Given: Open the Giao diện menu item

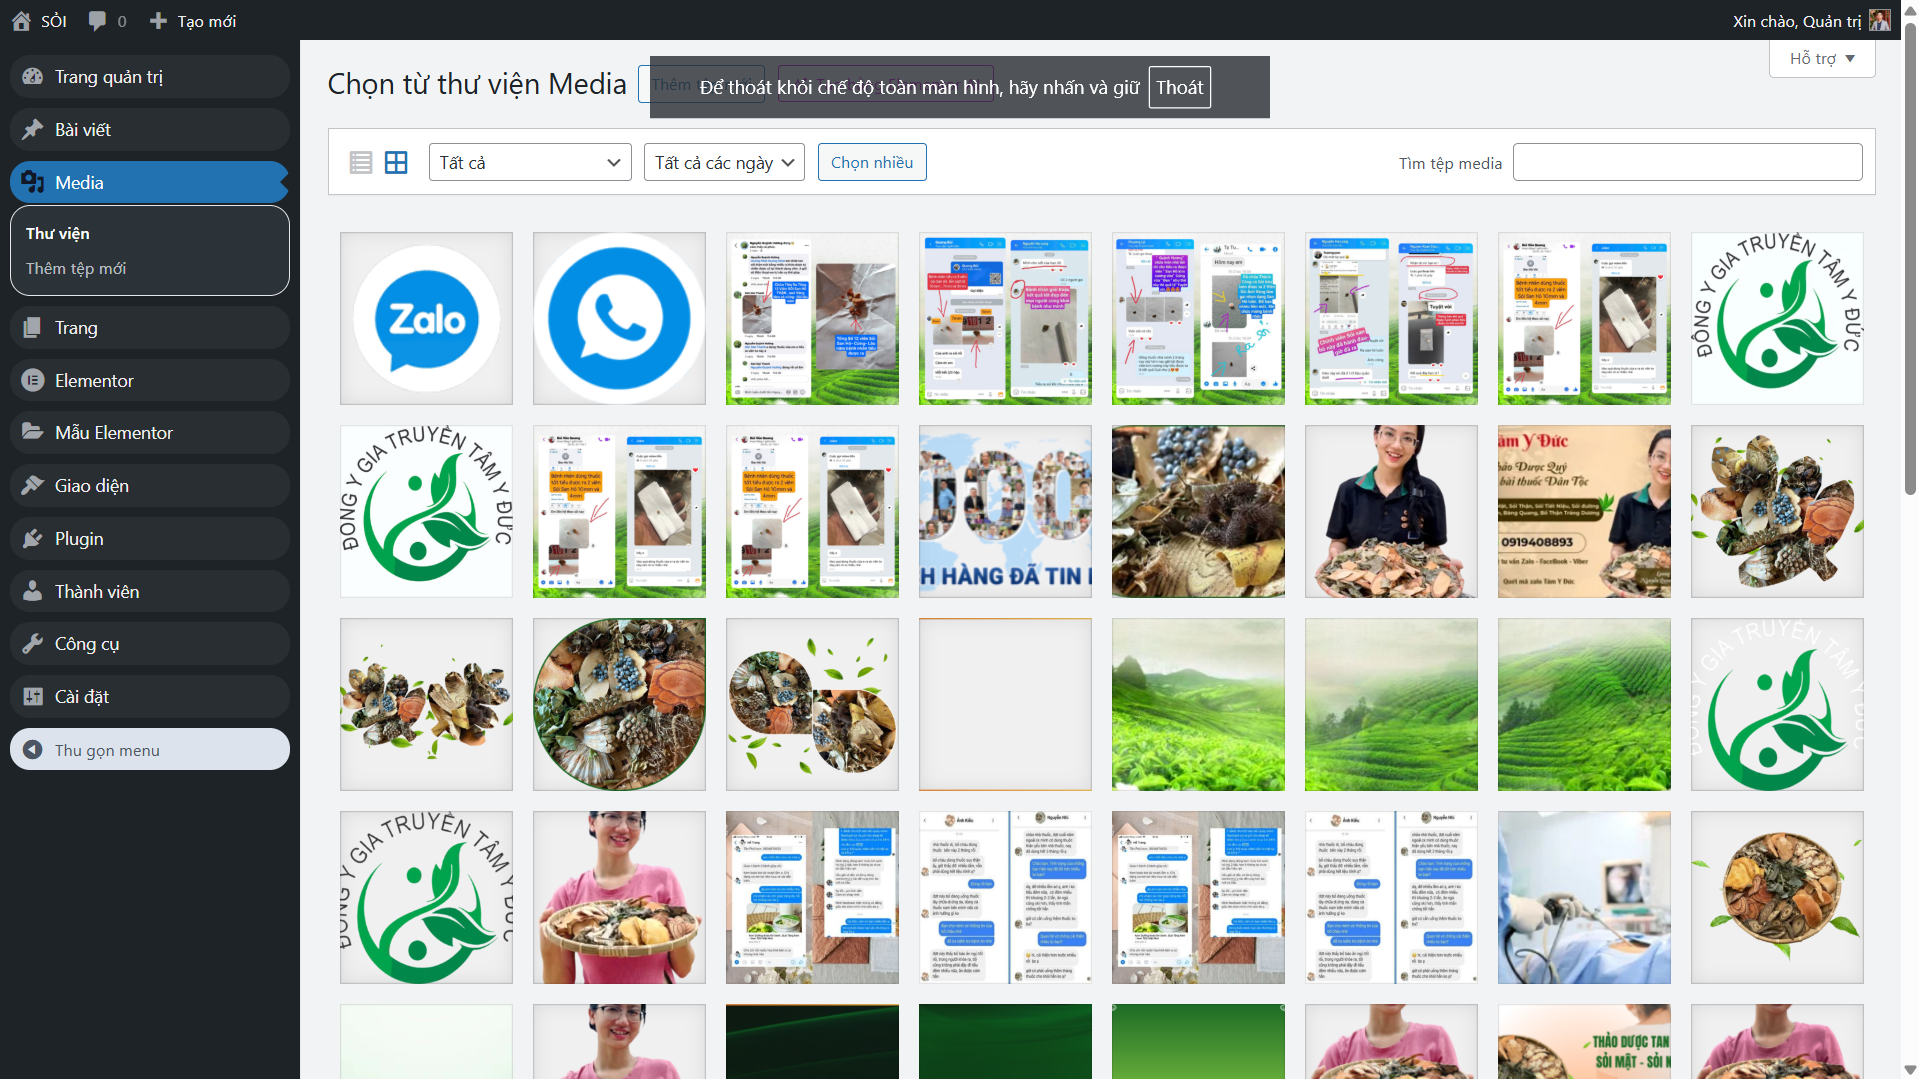Looking at the screenshot, I should pos(150,486).
